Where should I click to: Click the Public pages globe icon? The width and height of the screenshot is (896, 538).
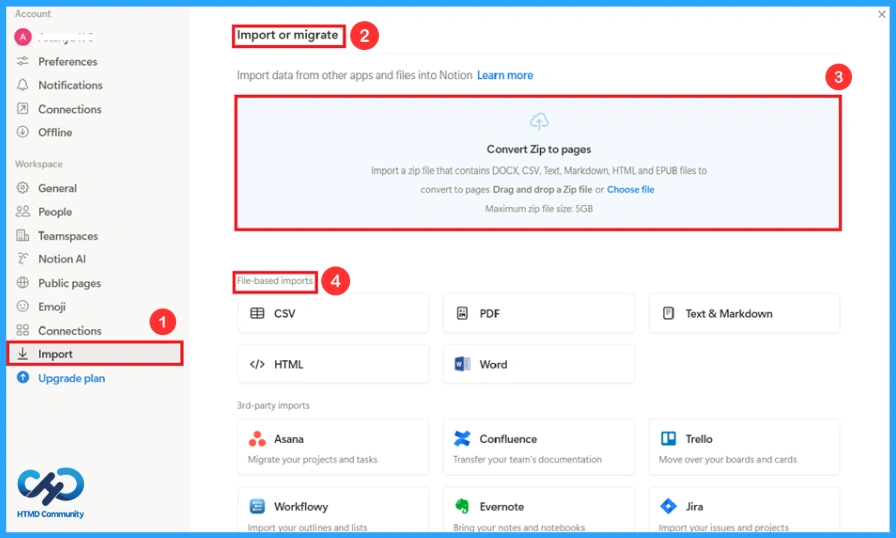pyautogui.click(x=22, y=283)
